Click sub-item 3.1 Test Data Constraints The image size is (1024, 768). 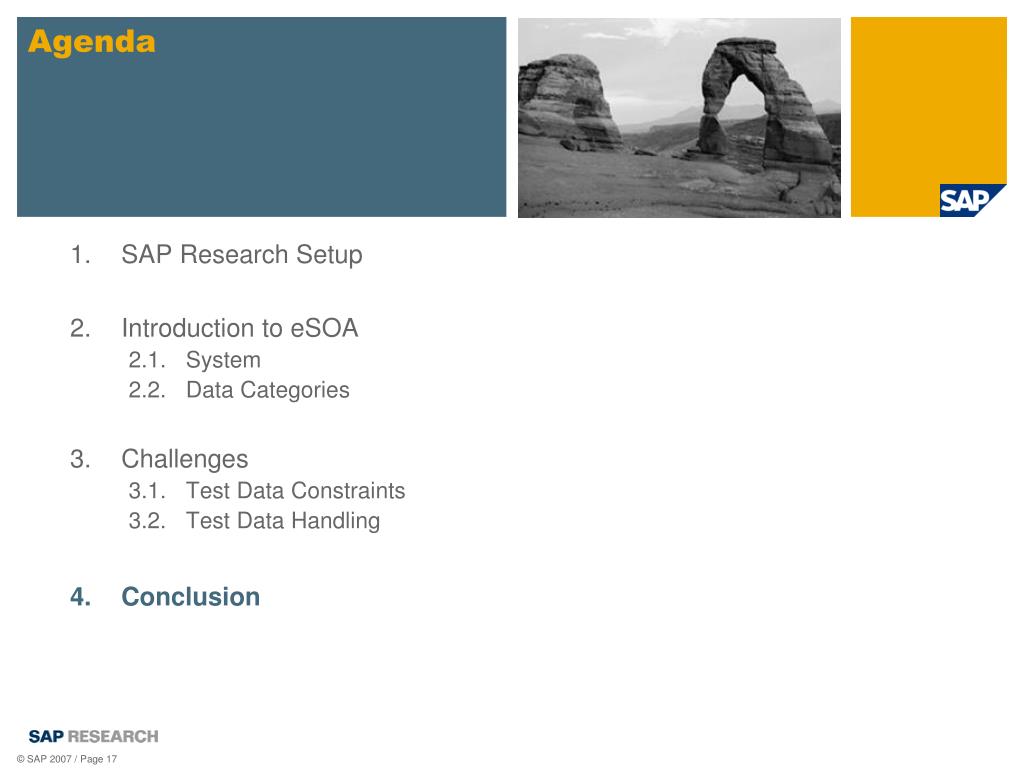(266, 490)
